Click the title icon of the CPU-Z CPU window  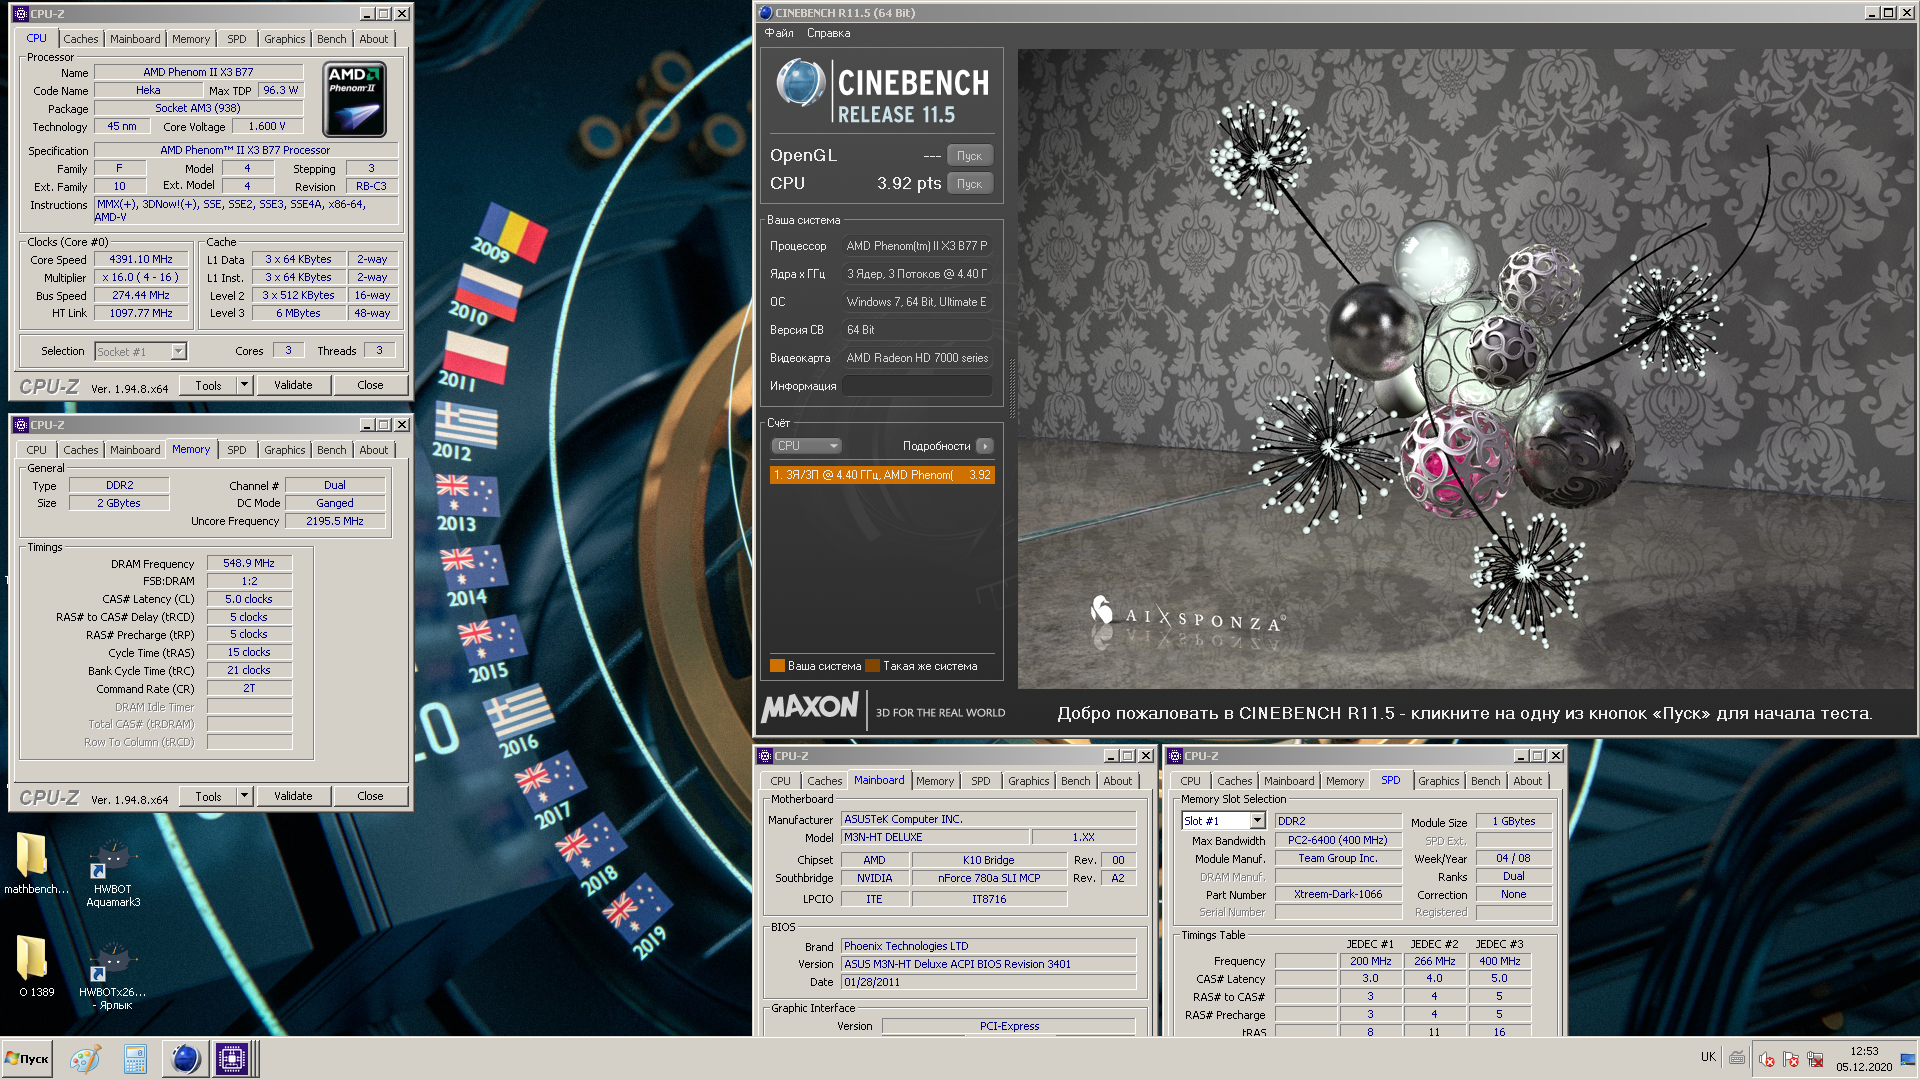click(x=21, y=14)
